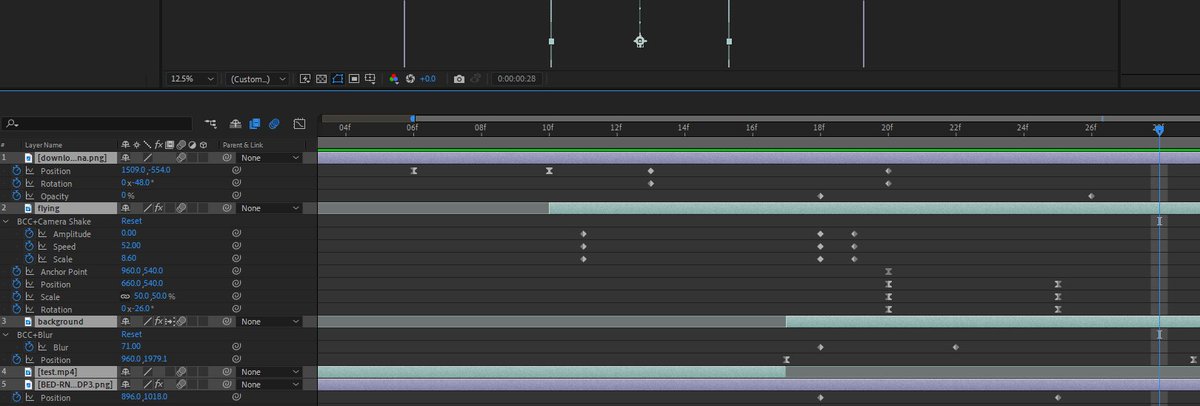Toggle the Amplitude stopwatch
The image size is (1200, 406).
click(29, 234)
